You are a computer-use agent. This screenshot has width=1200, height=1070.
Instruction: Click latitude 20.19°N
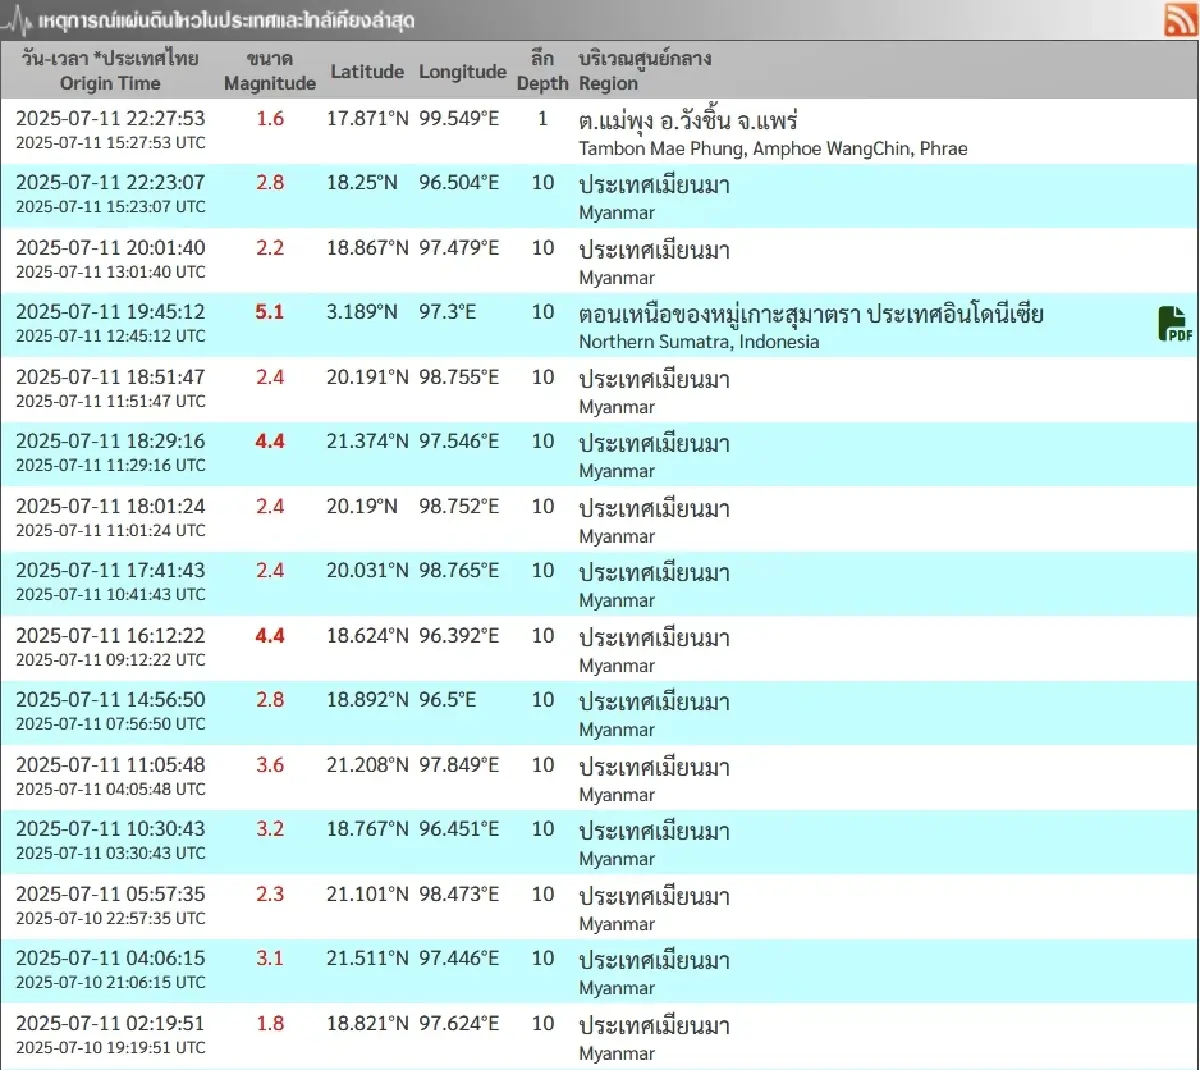tap(362, 506)
